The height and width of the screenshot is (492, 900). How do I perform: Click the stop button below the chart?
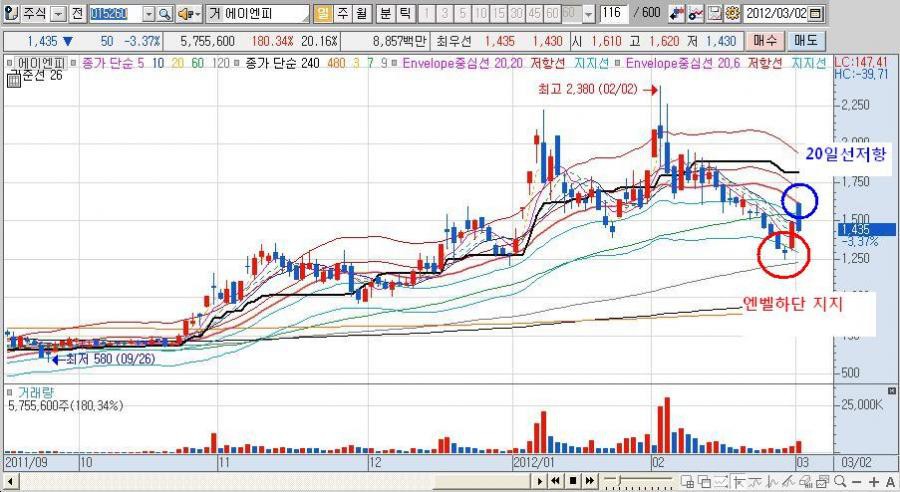[x=573, y=481]
